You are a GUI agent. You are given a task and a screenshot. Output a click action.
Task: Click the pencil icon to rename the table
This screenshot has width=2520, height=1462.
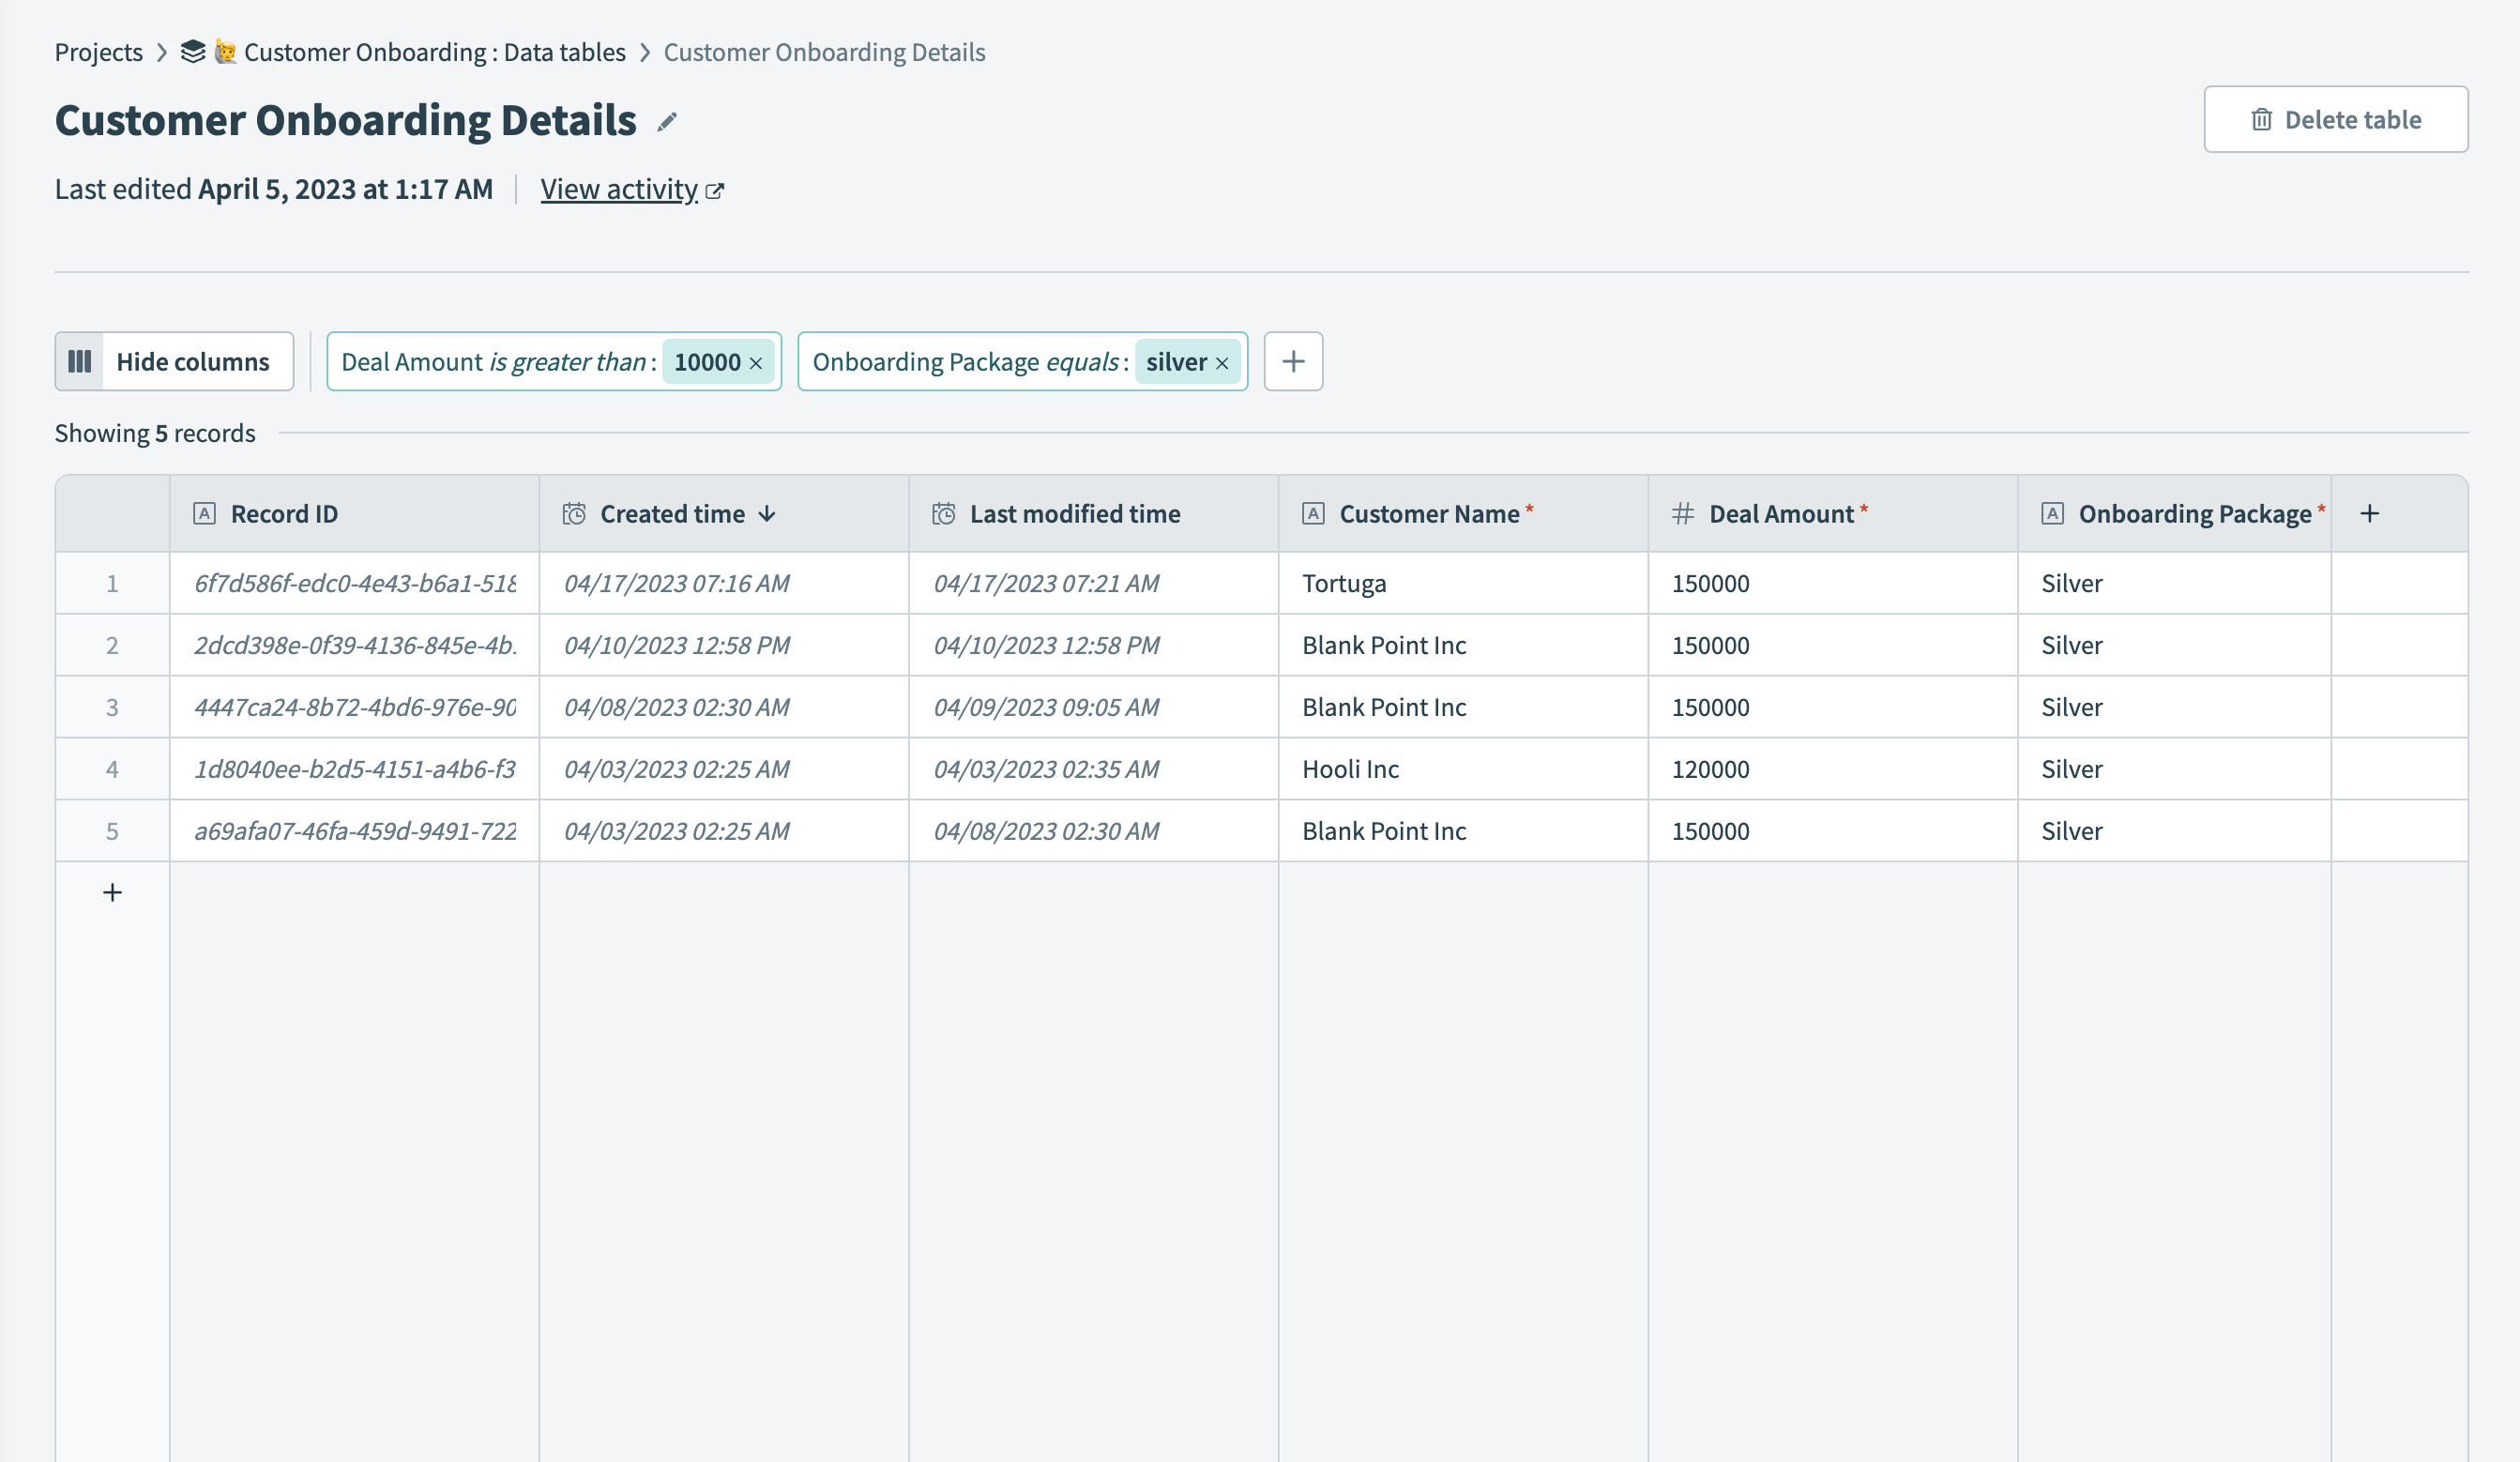tap(668, 122)
